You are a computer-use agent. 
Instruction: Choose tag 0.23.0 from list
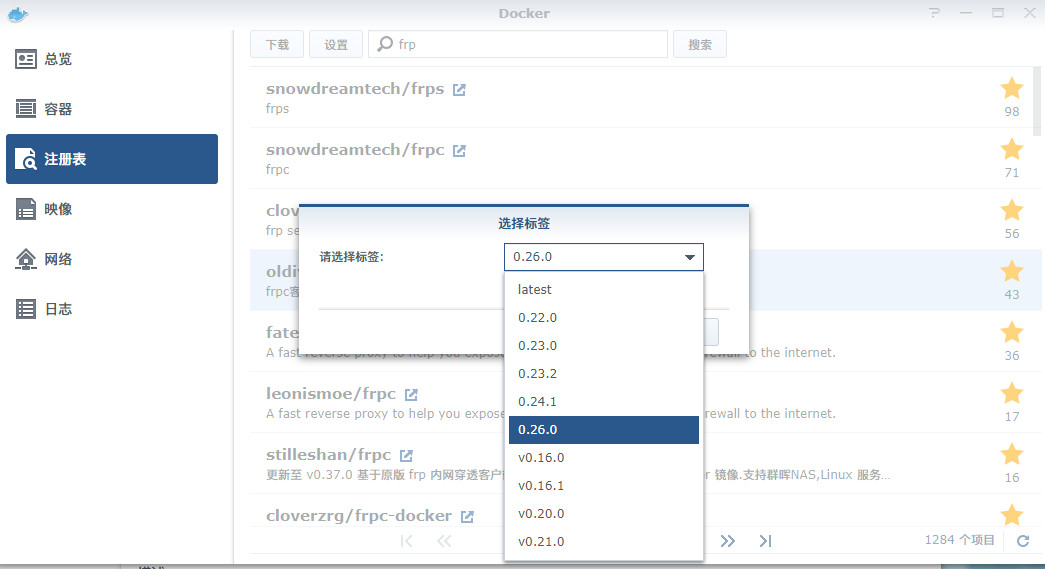(x=604, y=346)
